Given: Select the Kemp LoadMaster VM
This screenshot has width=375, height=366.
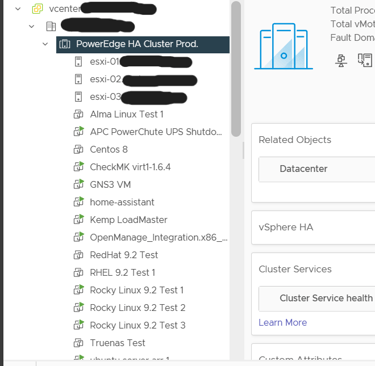Looking at the screenshot, I should tap(129, 220).
